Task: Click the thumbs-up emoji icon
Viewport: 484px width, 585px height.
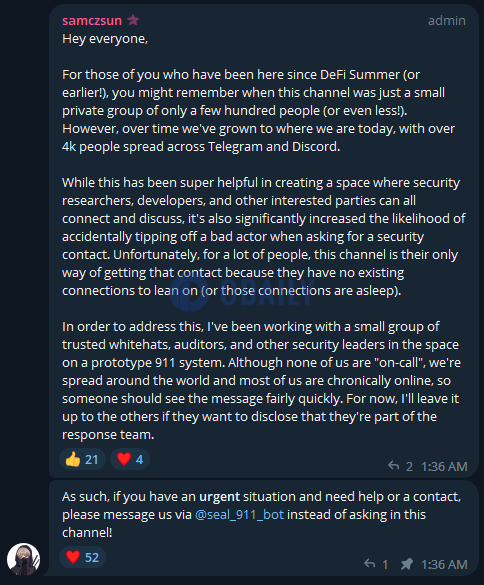Action: click(73, 459)
